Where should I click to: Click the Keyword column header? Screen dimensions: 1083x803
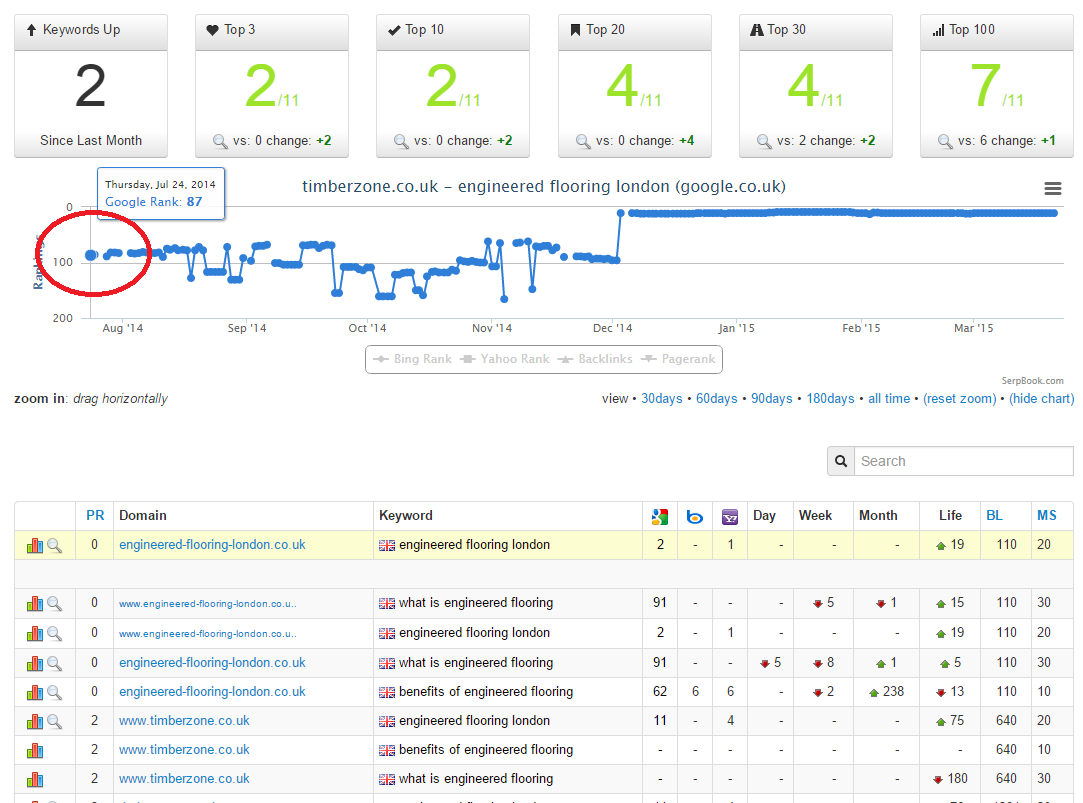pos(406,516)
